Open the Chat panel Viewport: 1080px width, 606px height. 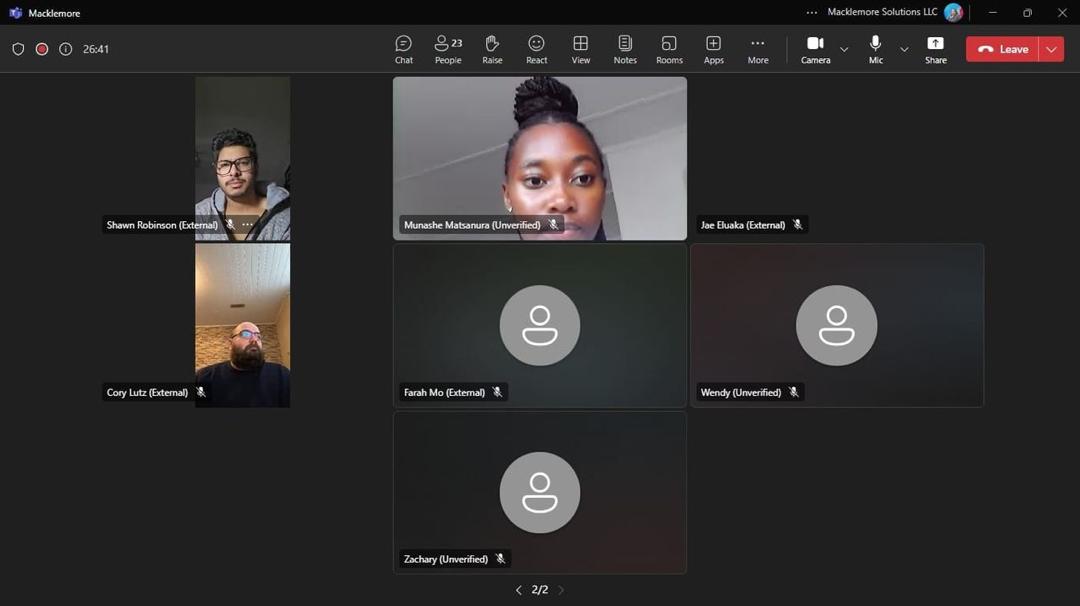(x=403, y=49)
